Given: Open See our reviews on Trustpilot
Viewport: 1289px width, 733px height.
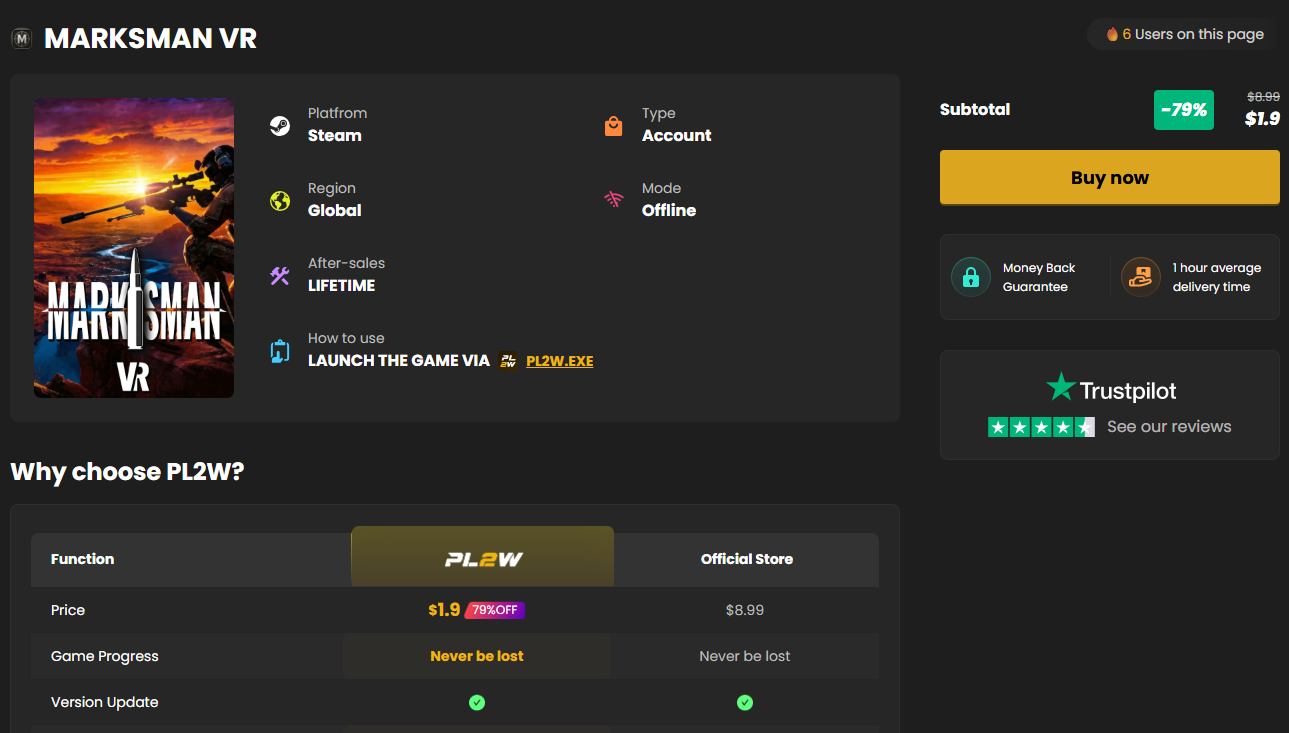Looking at the screenshot, I should point(1169,427).
